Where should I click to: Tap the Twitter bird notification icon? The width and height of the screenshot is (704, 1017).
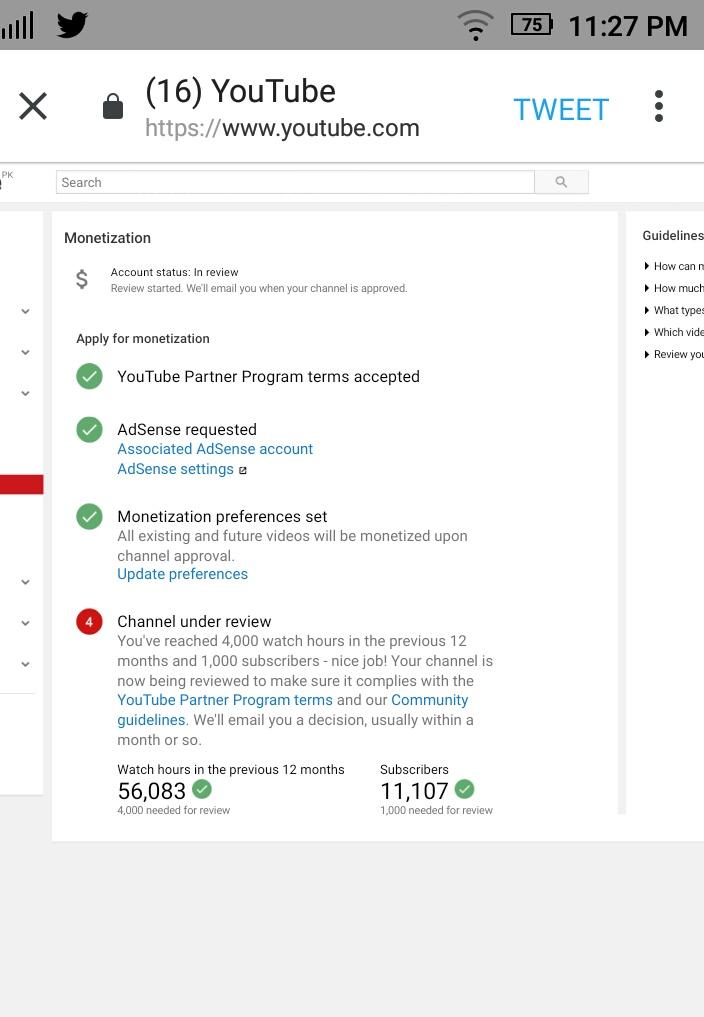pos(72,25)
